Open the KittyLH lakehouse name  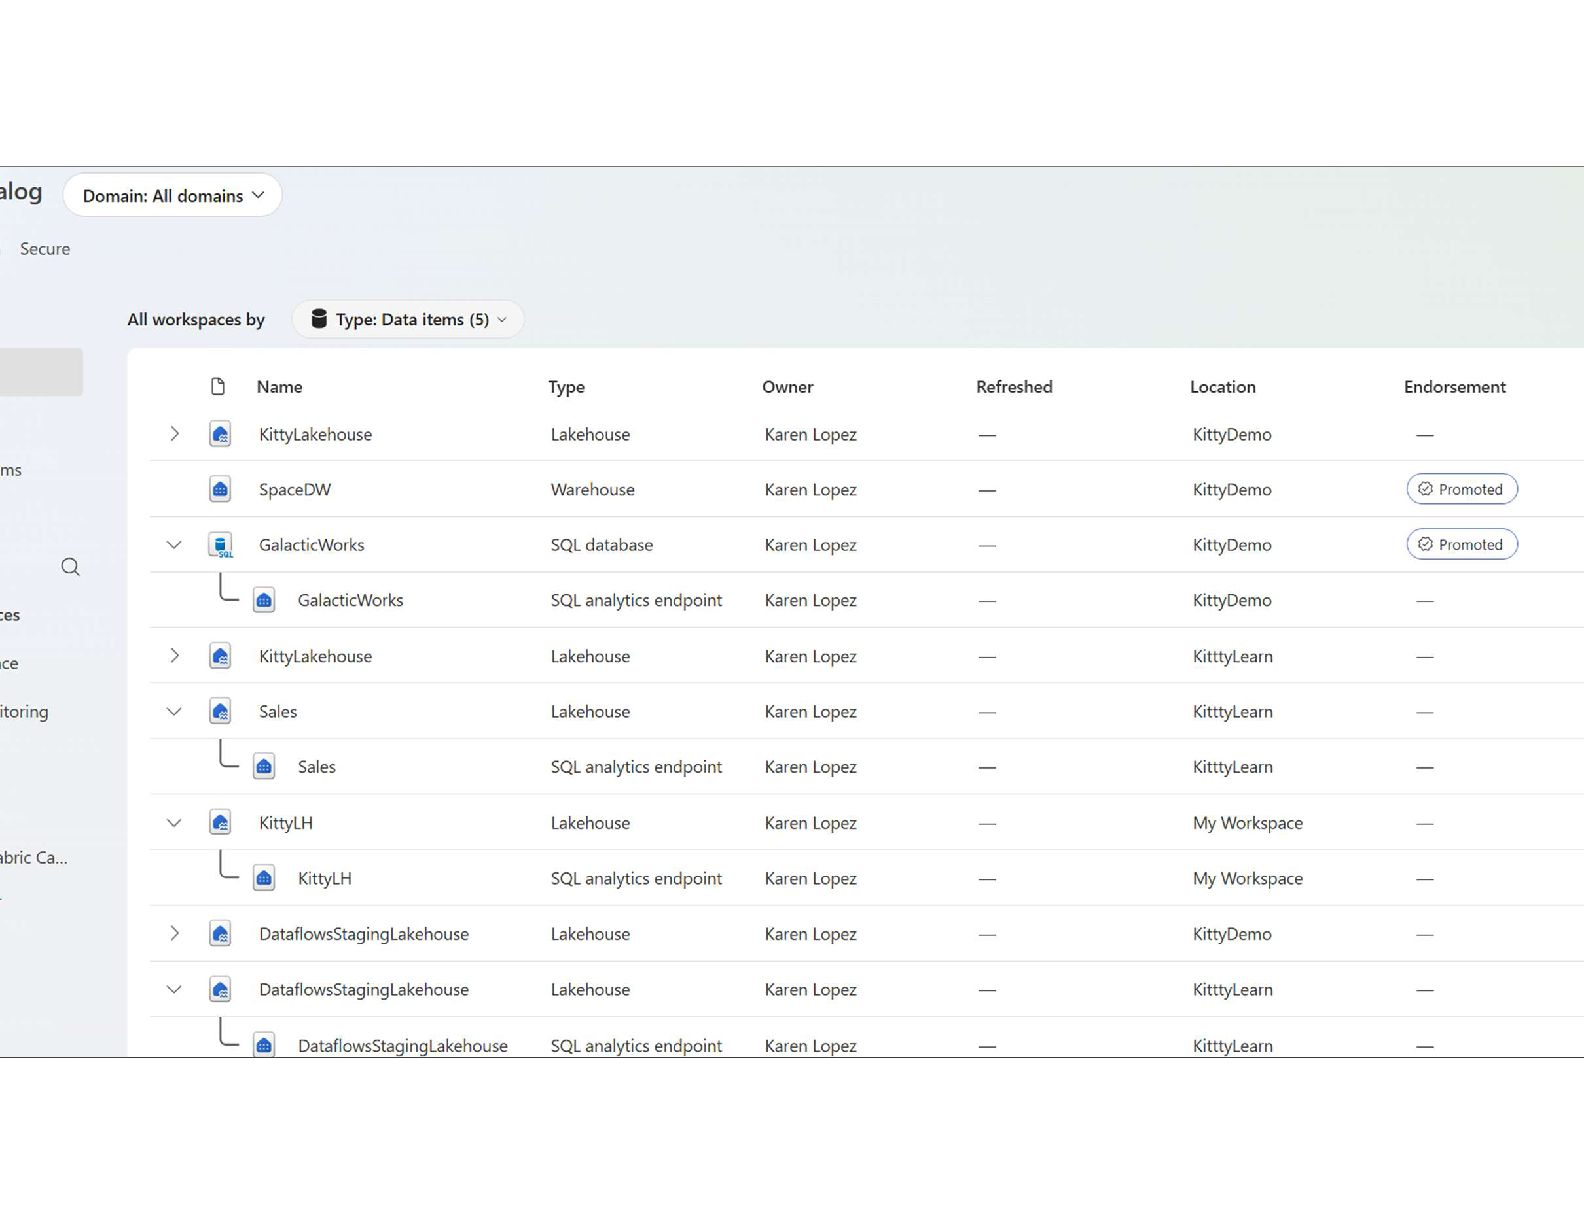286,823
